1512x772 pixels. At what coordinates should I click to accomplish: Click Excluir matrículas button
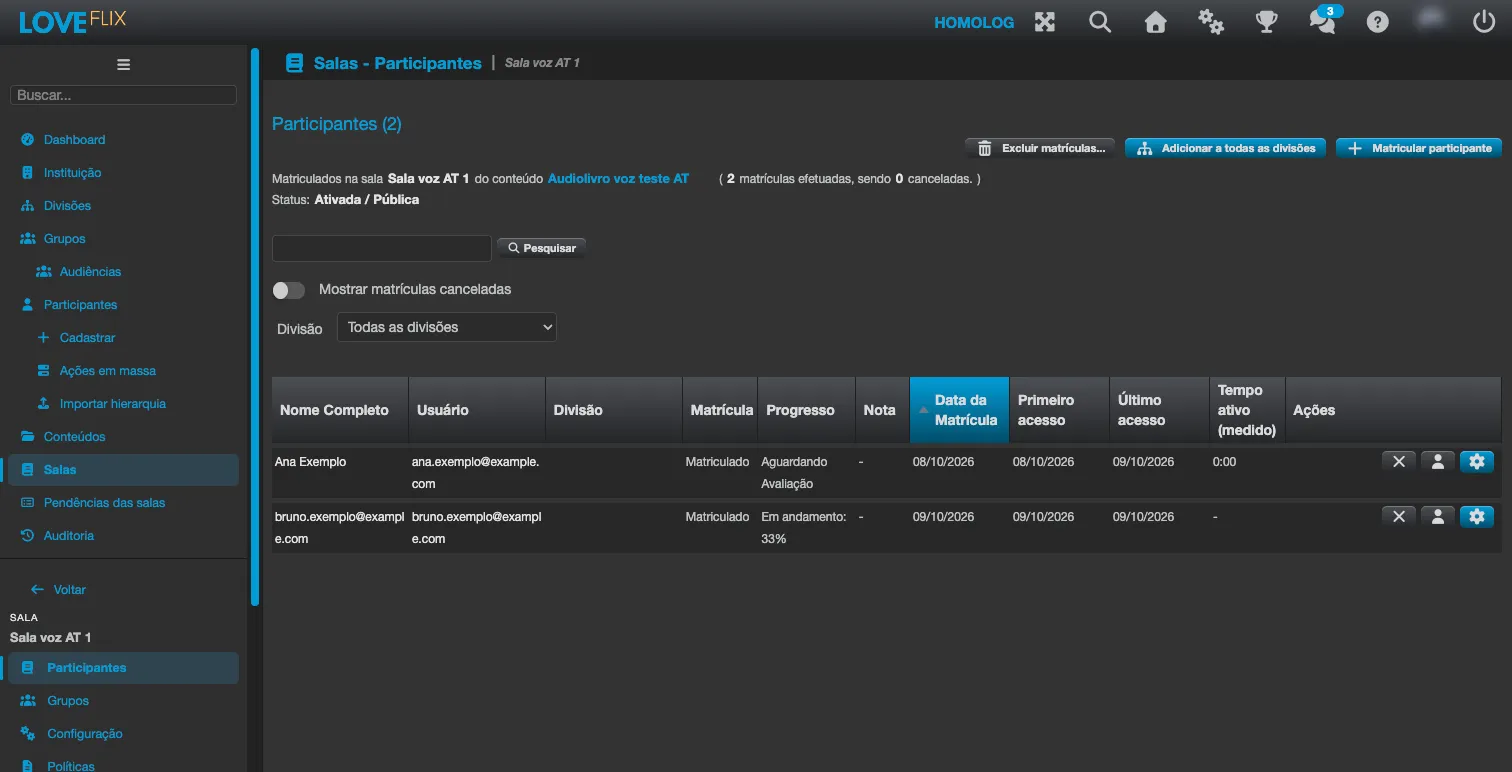pyautogui.click(x=1040, y=148)
